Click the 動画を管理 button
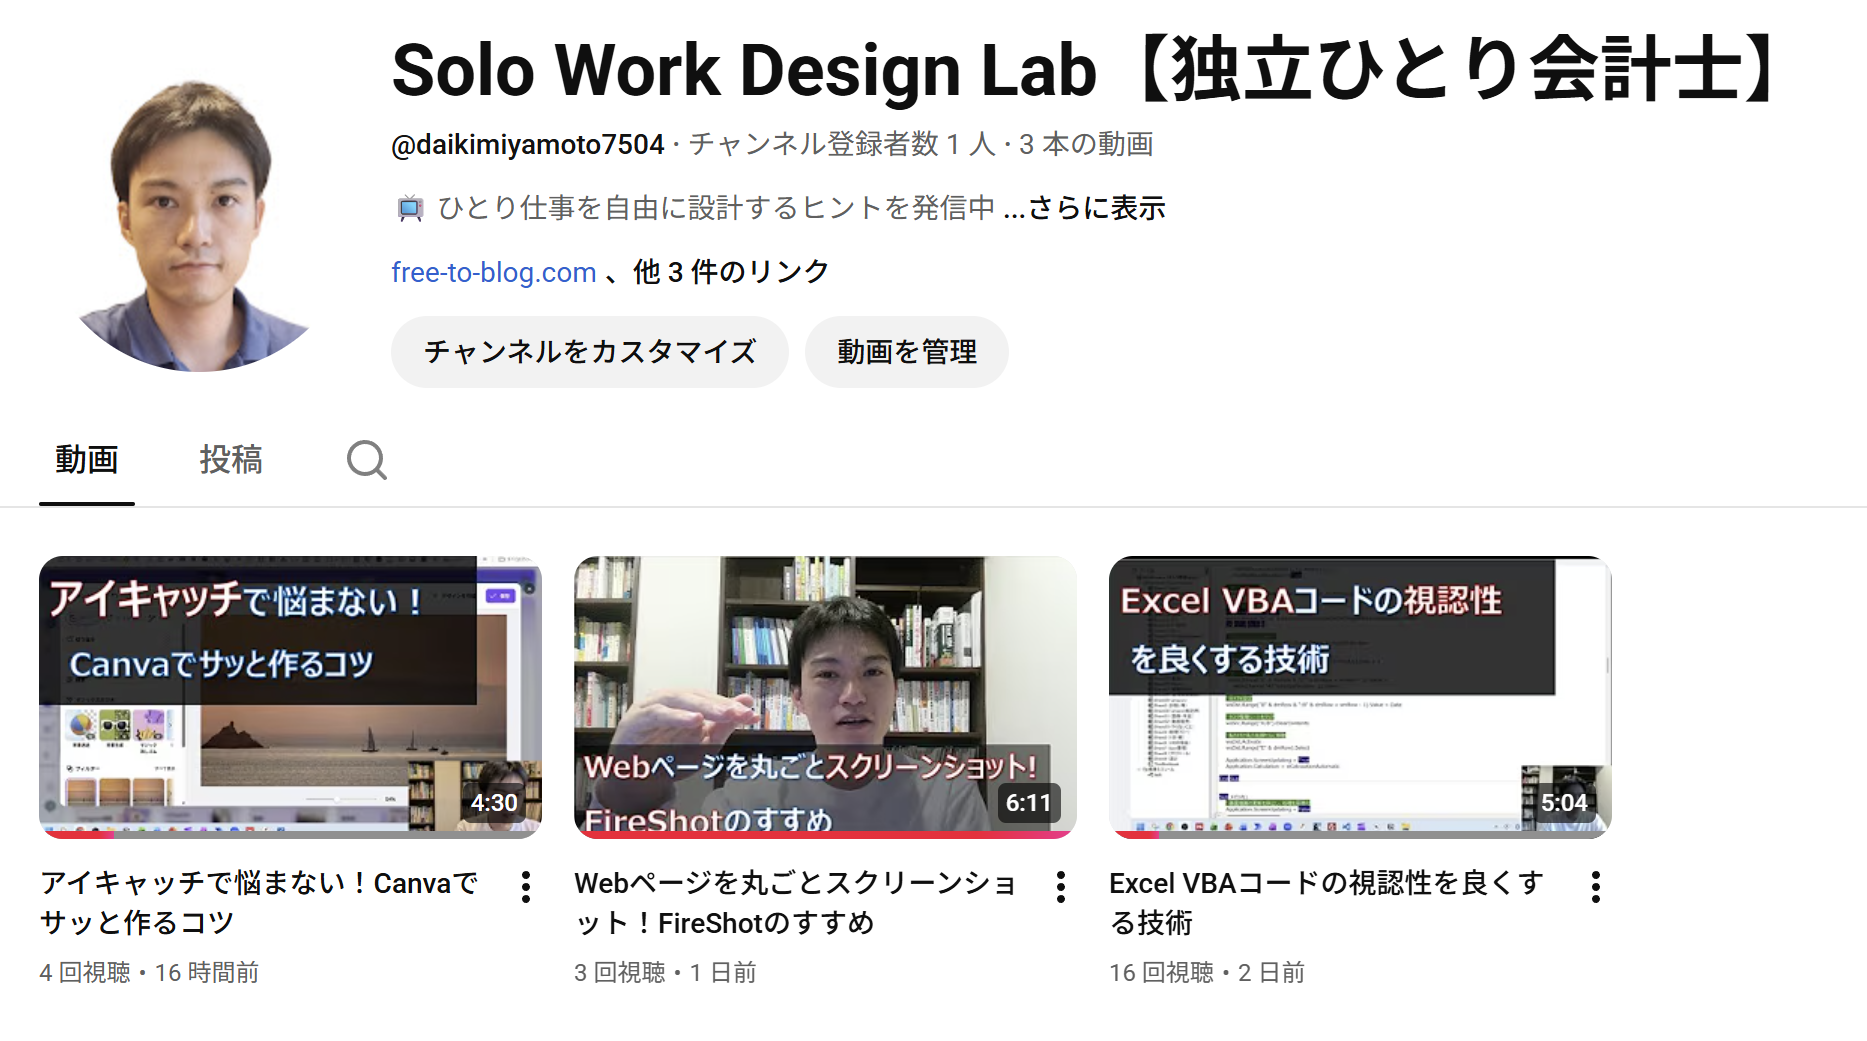Viewport: 1867px width, 1041px height. point(906,352)
